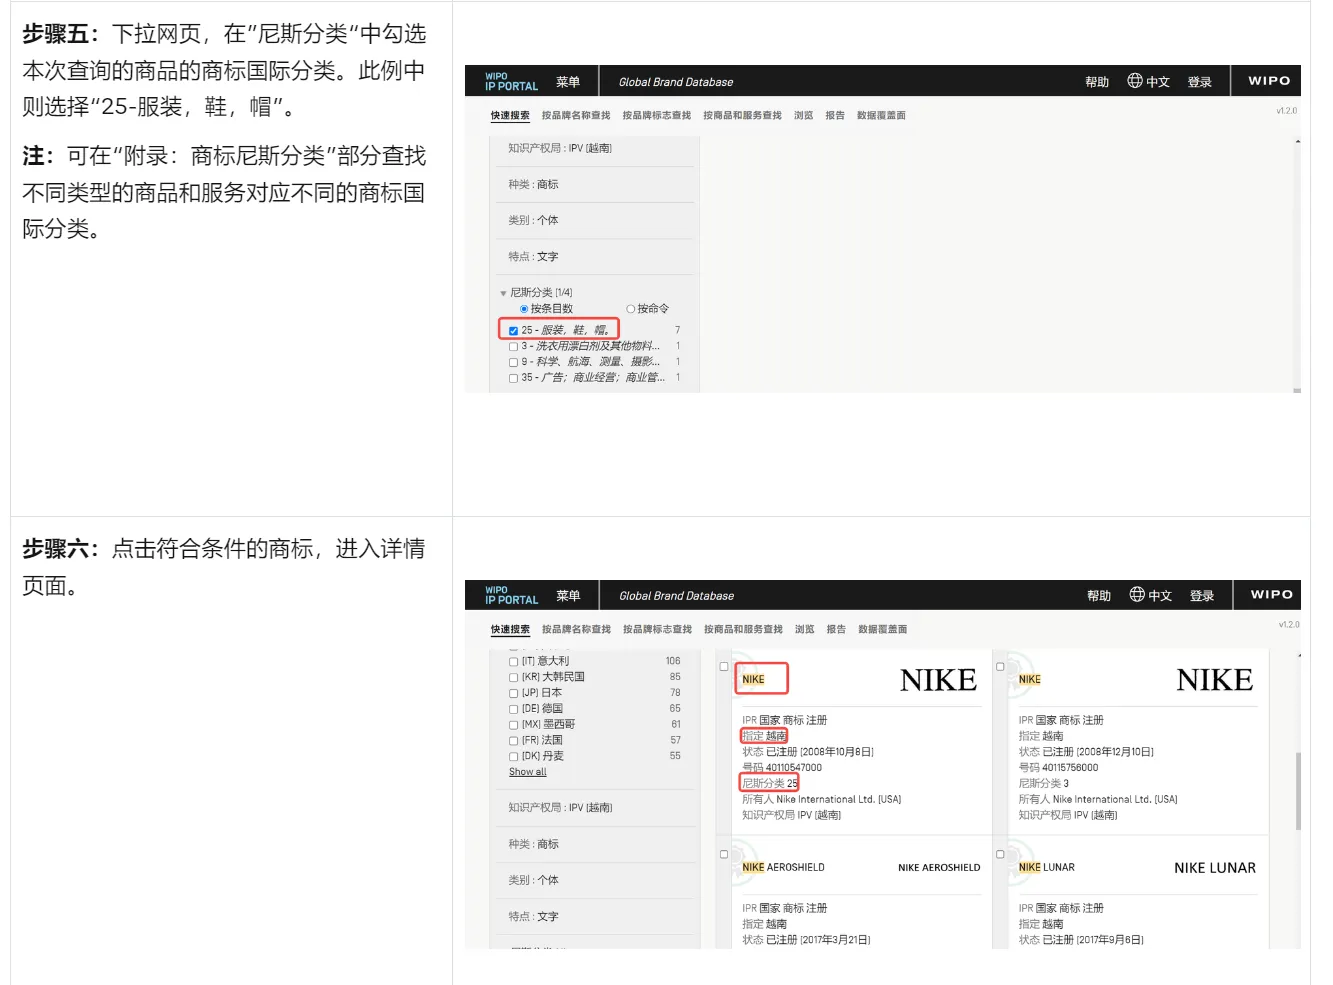Click WIPO IP Portal logo in step six screenshot

pos(511,595)
